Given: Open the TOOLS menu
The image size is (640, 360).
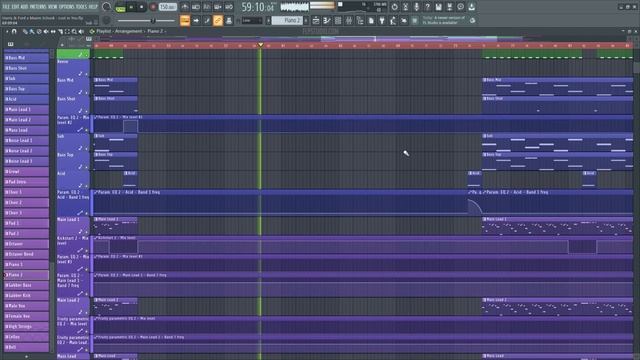Looking at the screenshot, I should coord(81,7).
